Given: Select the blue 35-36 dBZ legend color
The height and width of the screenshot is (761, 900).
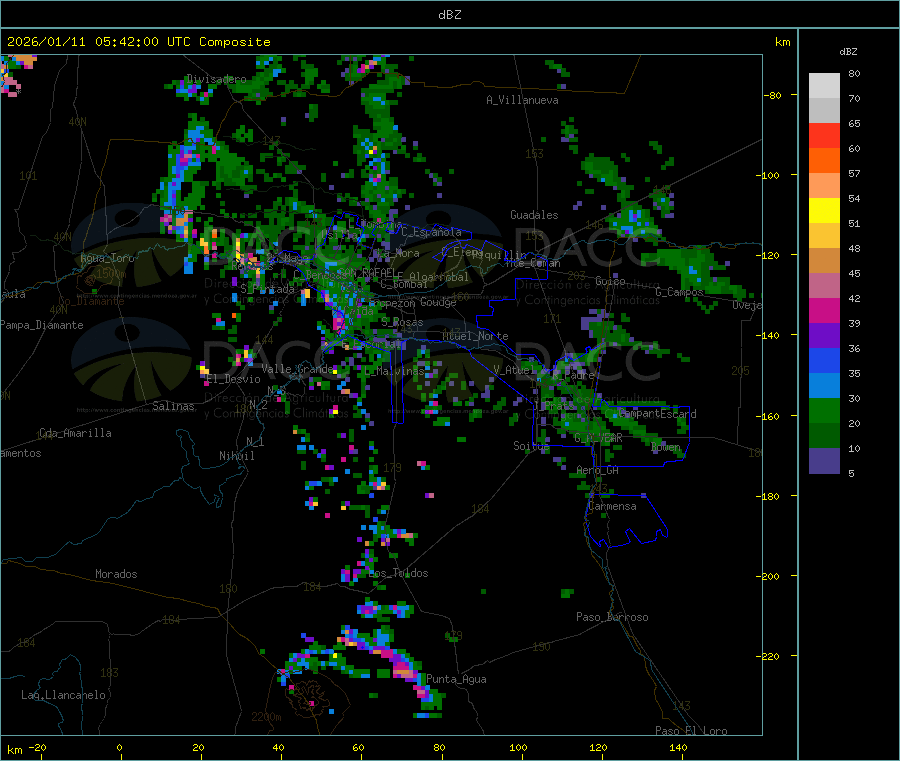Looking at the screenshot, I should coord(824,360).
